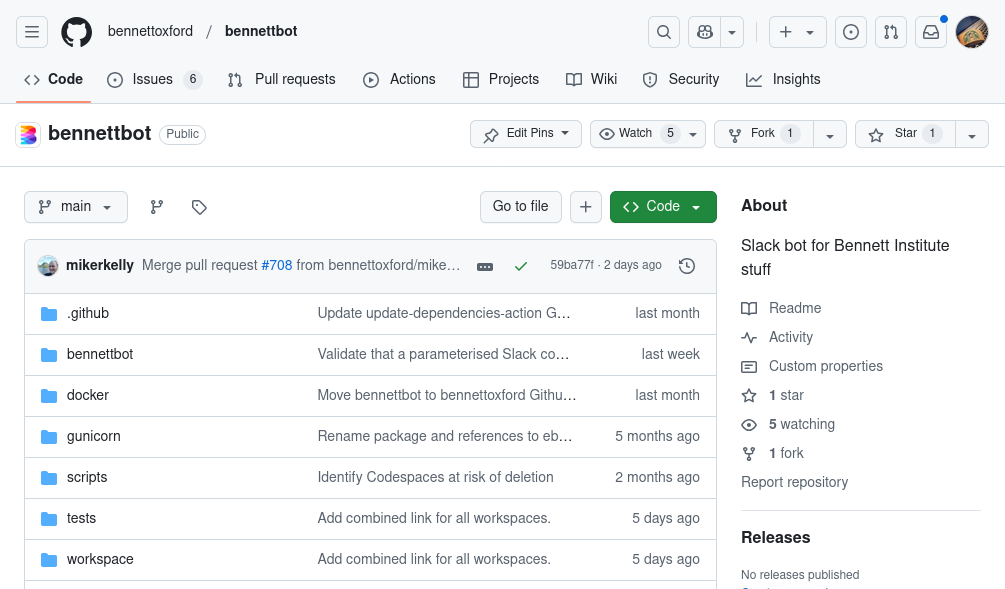Viewport: 1005px width, 589px height.
Task: Click mikerkelly author avatar
Action: pyautogui.click(x=48, y=265)
